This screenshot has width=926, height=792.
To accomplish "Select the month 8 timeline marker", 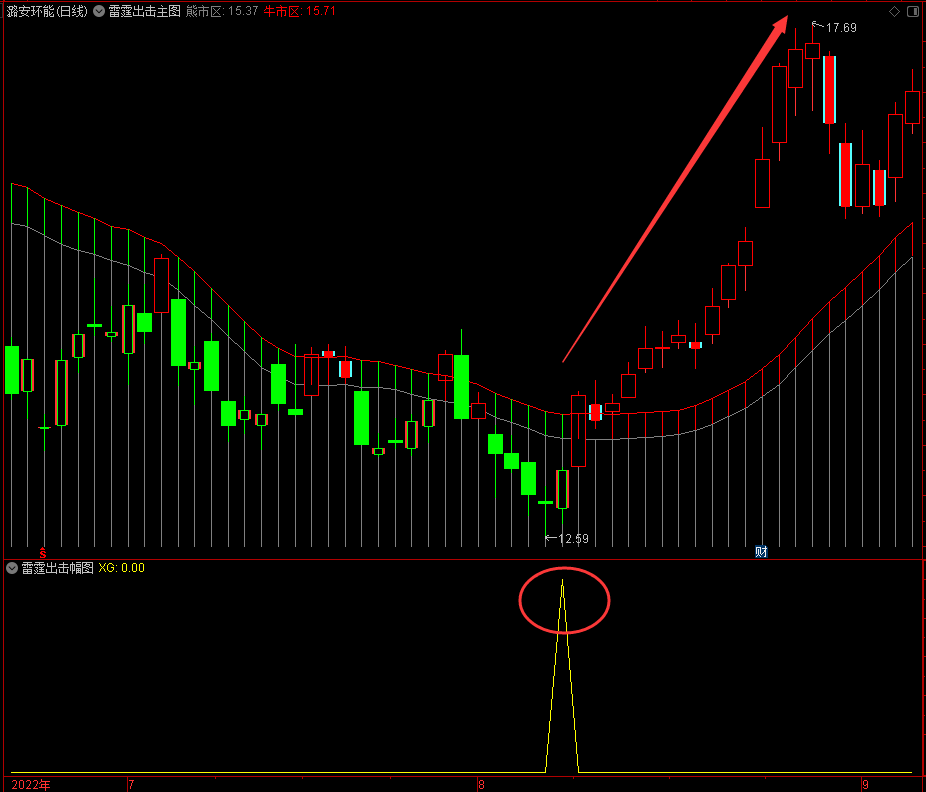I will click(x=481, y=785).
